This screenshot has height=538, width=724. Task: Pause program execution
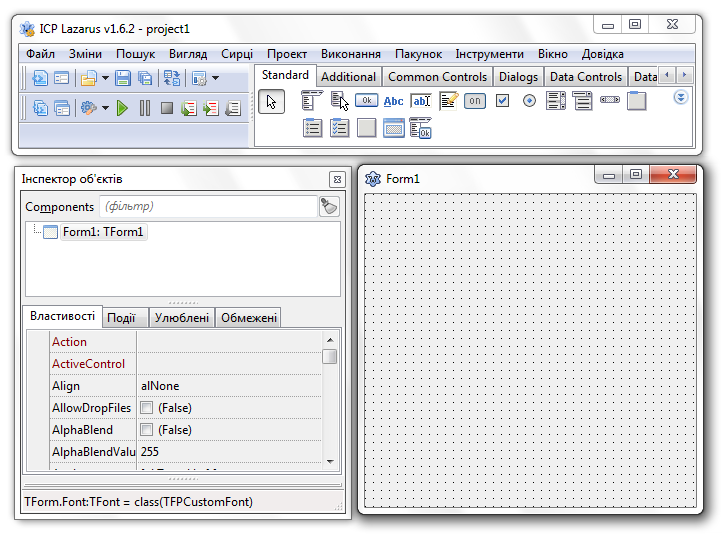pyautogui.click(x=145, y=109)
